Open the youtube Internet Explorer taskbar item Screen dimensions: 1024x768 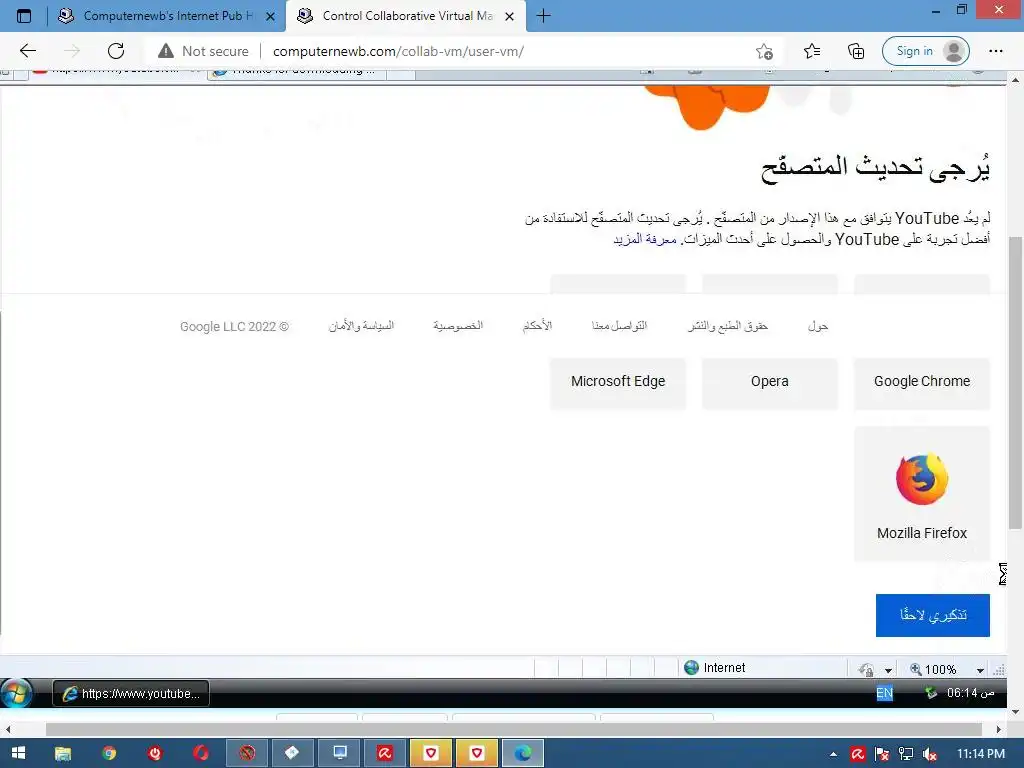pyautogui.click(x=131, y=694)
